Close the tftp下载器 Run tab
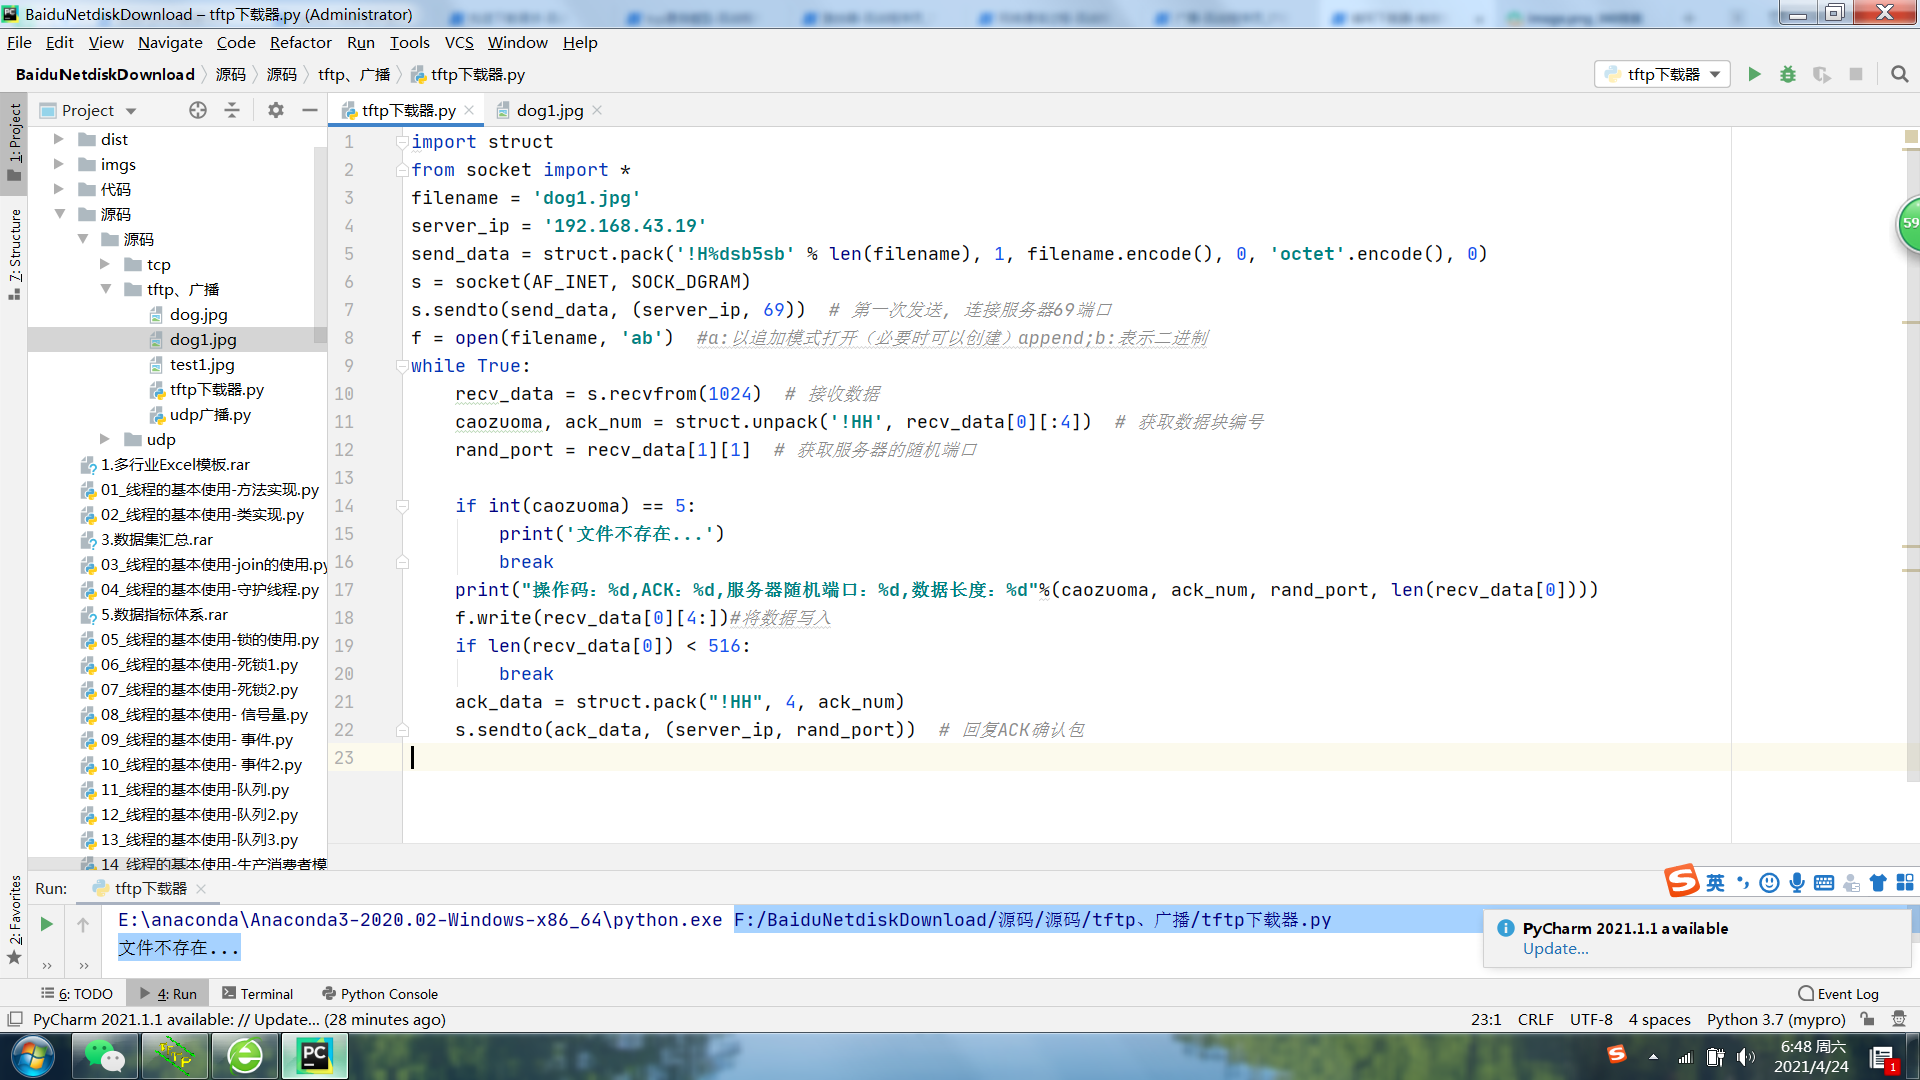The width and height of the screenshot is (1920, 1080). point(201,888)
